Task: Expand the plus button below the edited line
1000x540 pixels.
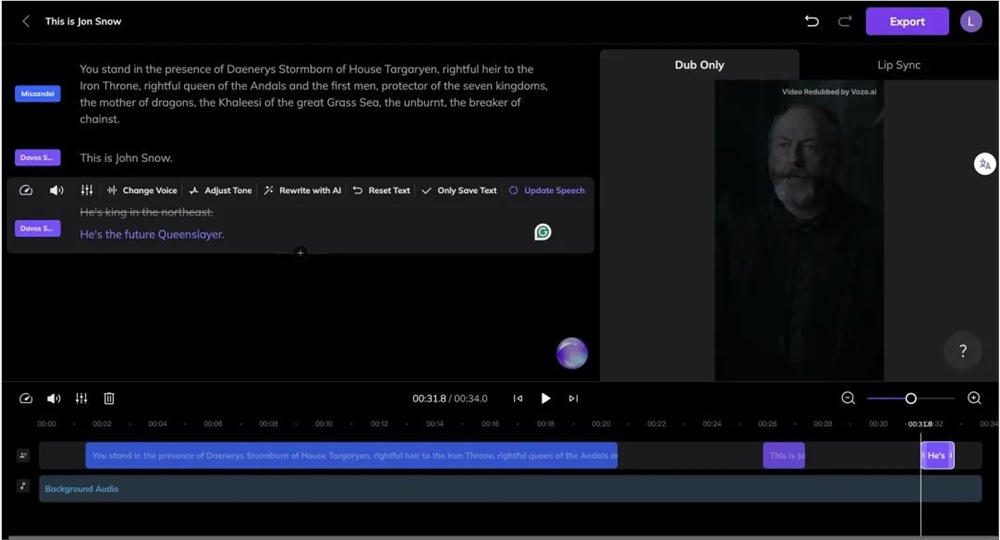Action: click(x=300, y=253)
